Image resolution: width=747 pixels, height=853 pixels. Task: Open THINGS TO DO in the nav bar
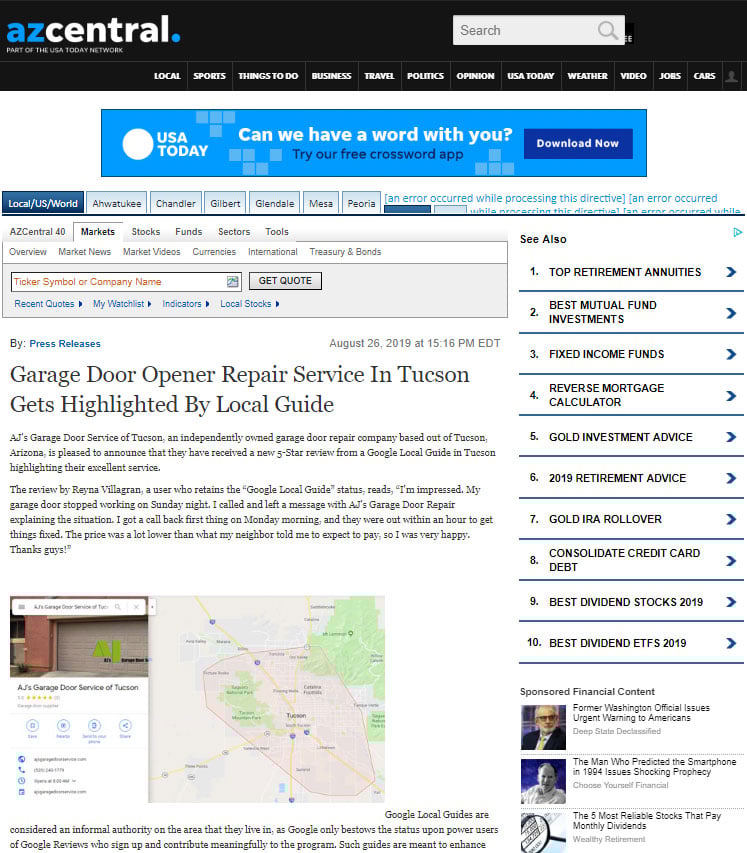click(268, 76)
